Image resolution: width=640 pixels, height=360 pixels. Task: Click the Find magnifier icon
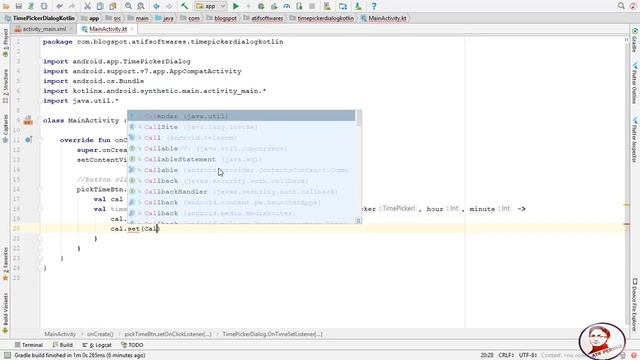[128, 6]
